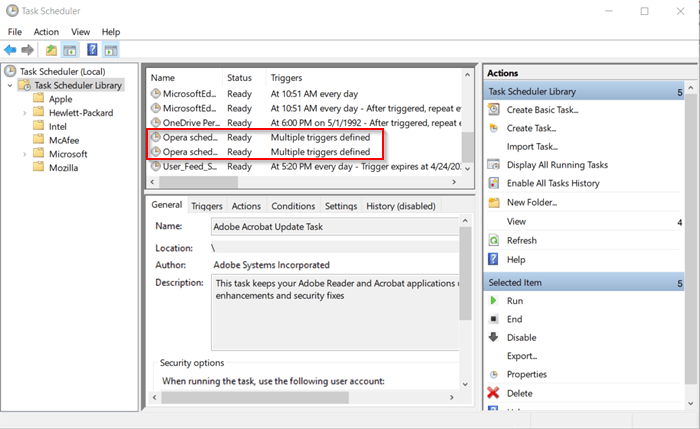The image size is (700, 429).
Task: Click the New Folder icon in Actions
Action: pos(494,202)
